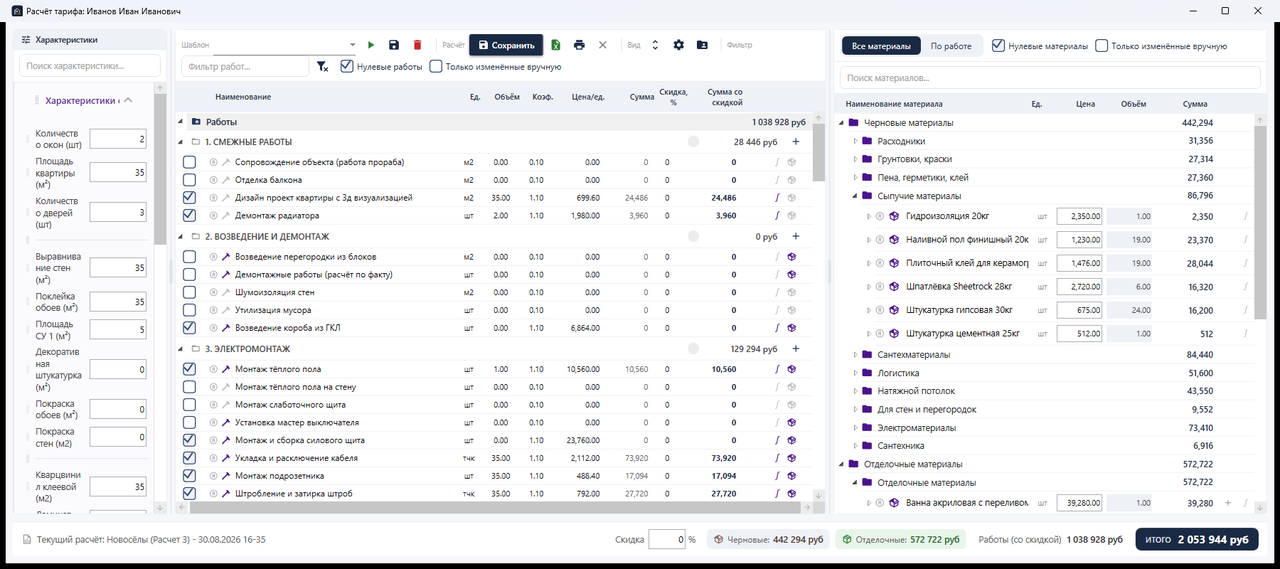This screenshot has width=1280, height=569.
Task: Enable Только изменённые вручную for materials
Action: (1102, 46)
